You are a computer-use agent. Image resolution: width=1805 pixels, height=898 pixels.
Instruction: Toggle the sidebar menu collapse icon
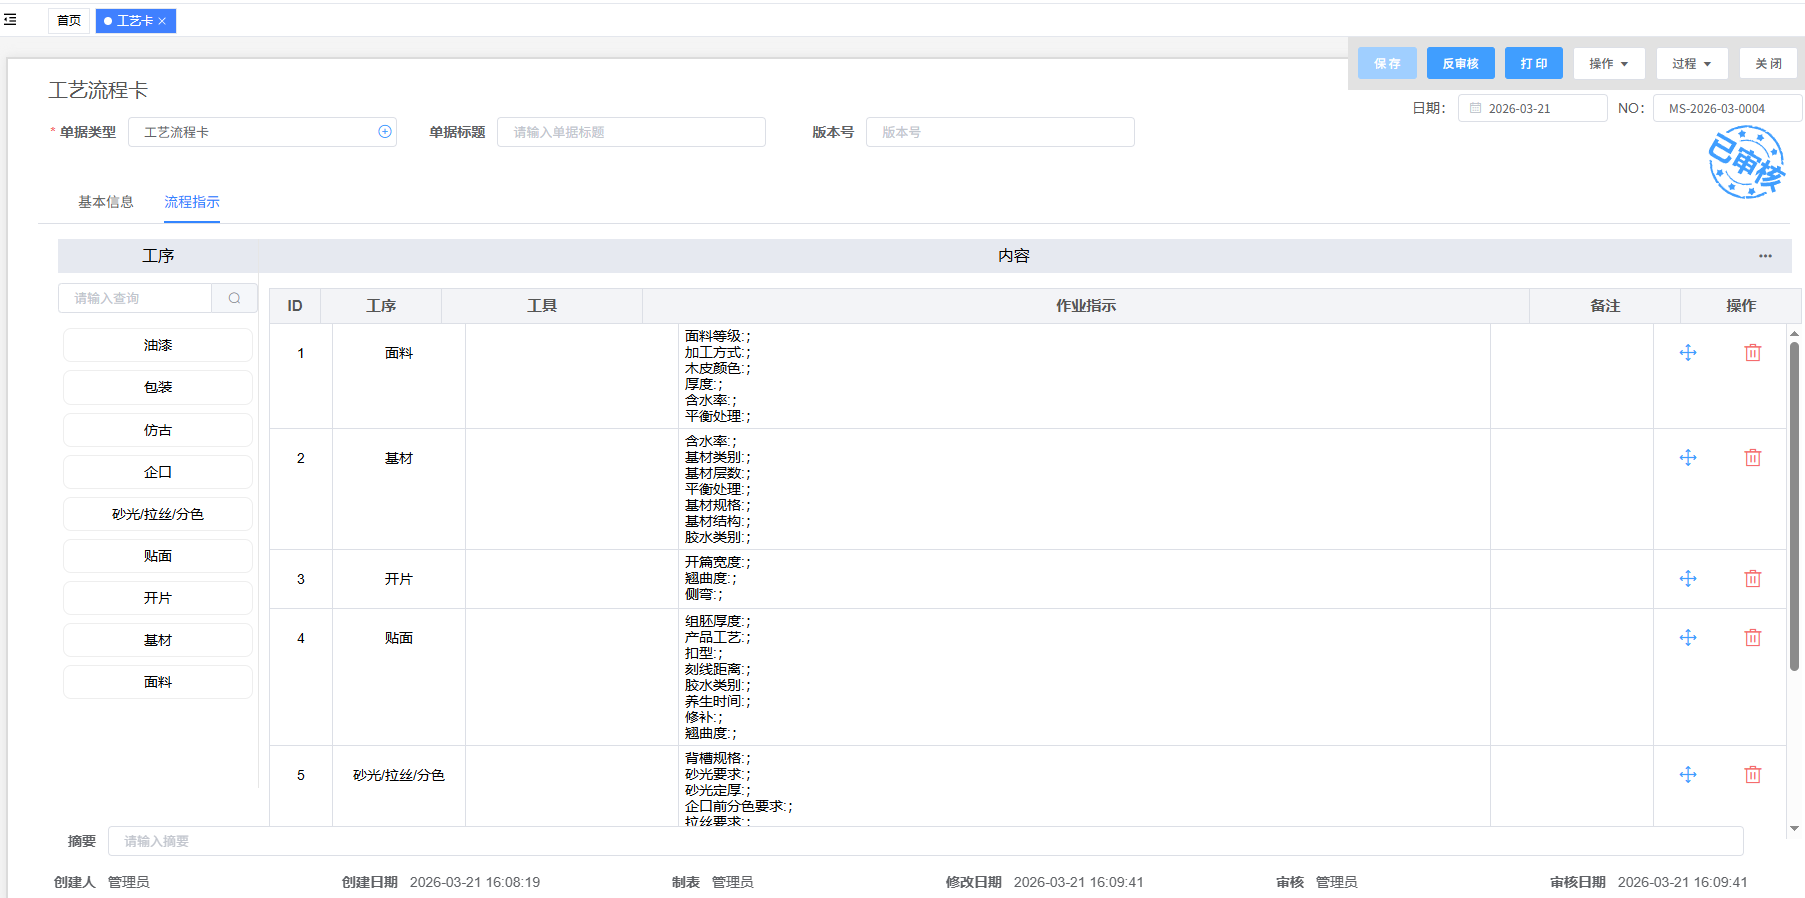coord(10,20)
